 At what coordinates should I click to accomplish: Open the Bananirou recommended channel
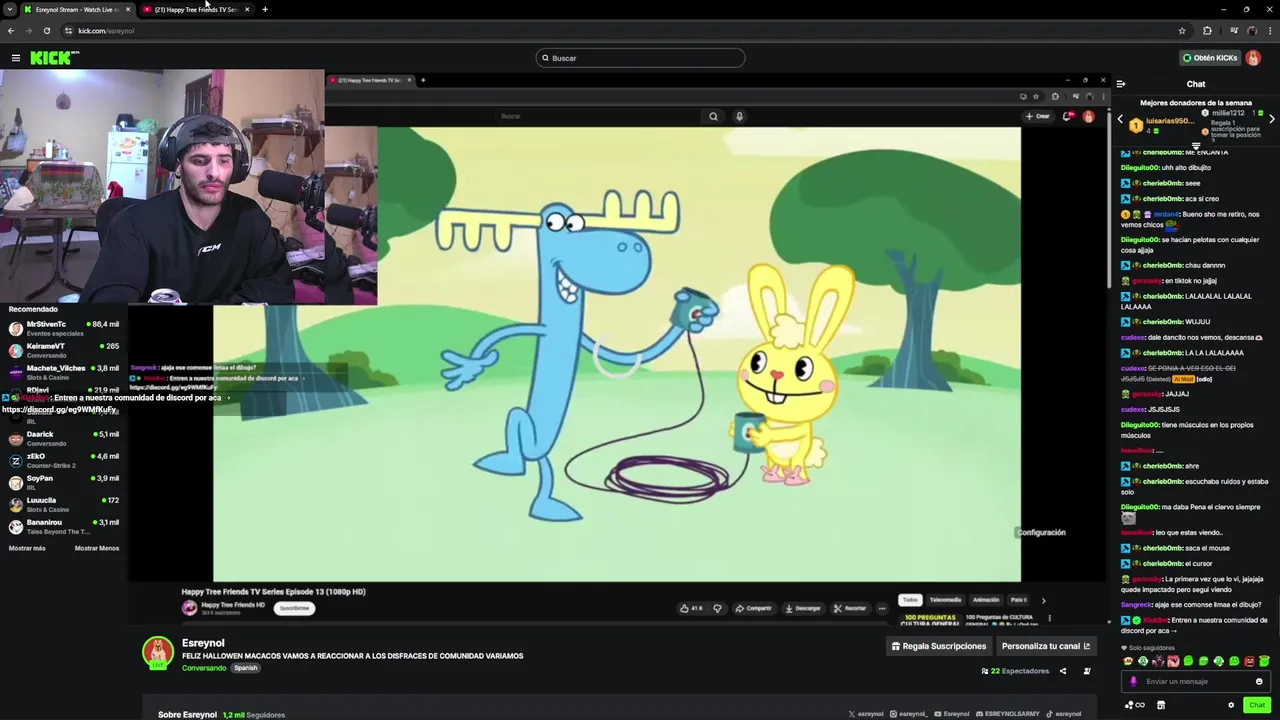pyautogui.click(x=64, y=526)
